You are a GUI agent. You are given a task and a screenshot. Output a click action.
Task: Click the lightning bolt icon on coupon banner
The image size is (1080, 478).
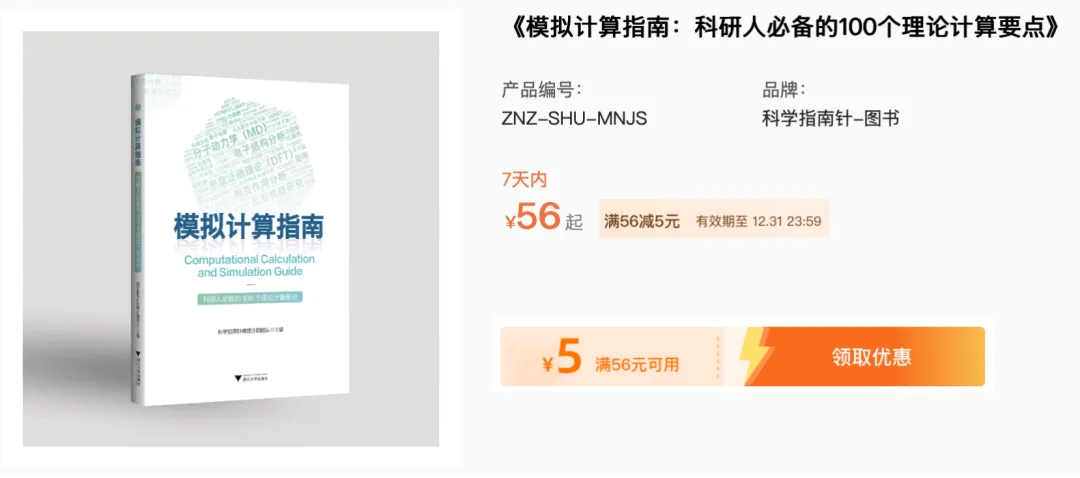(755, 356)
